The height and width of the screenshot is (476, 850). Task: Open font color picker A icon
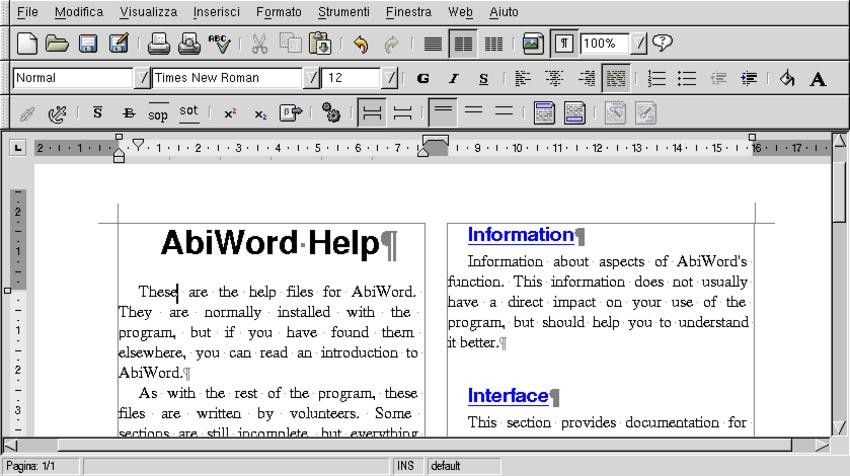tap(818, 79)
